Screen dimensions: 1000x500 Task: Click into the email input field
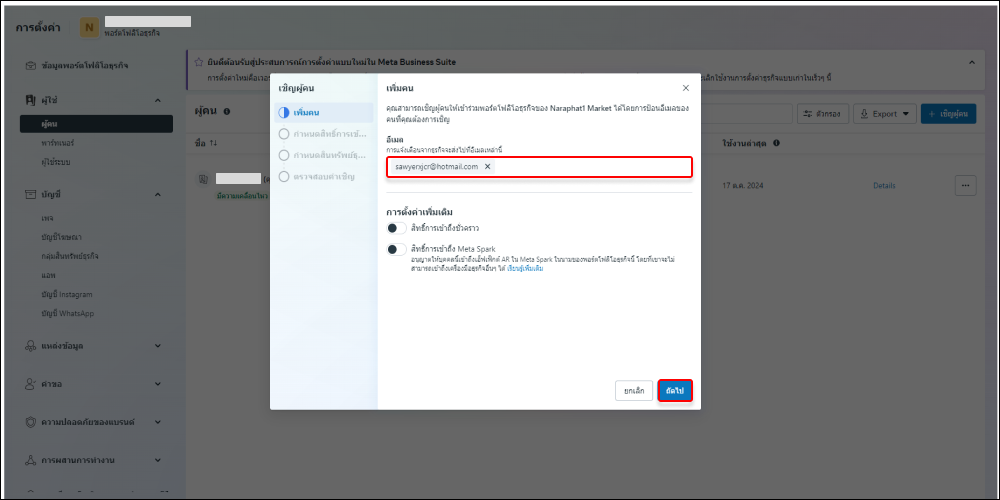click(x=539, y=166)
